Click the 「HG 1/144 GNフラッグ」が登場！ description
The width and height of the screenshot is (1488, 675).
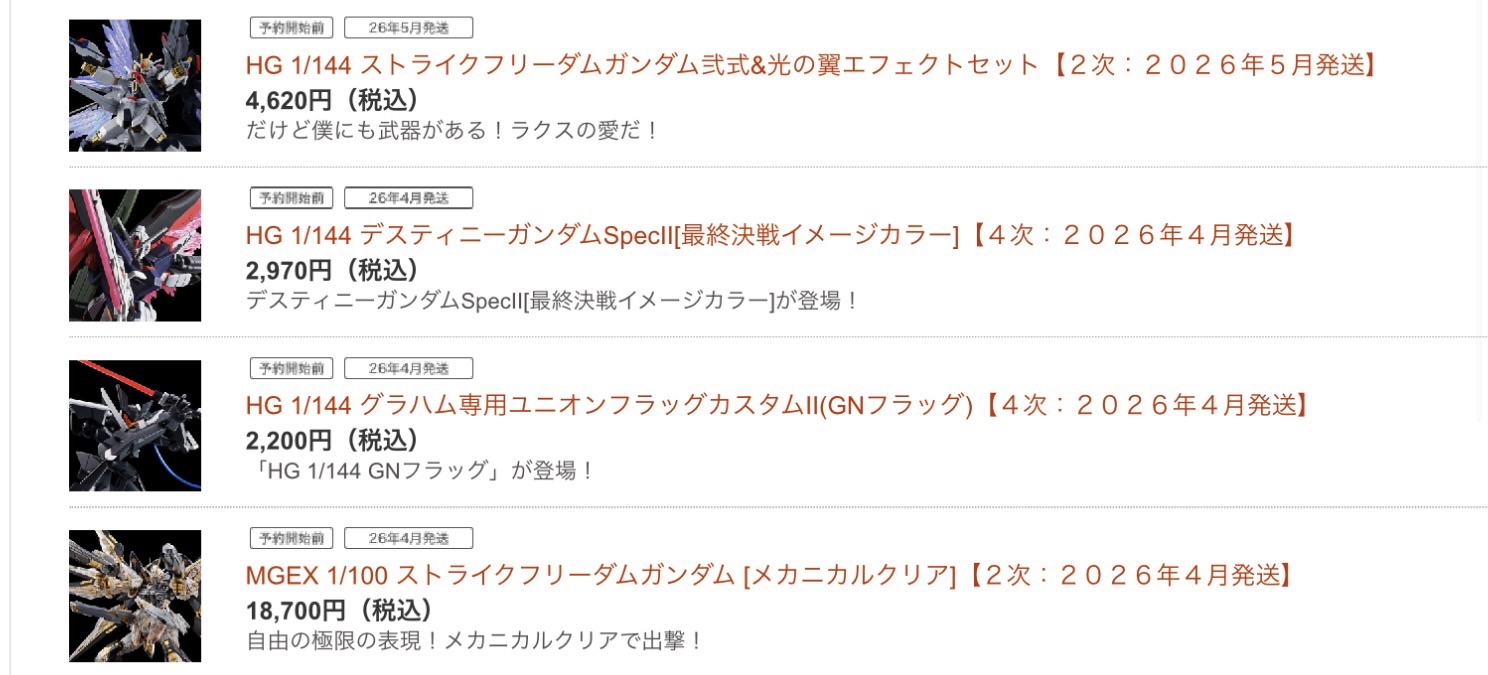pos(420,470)
